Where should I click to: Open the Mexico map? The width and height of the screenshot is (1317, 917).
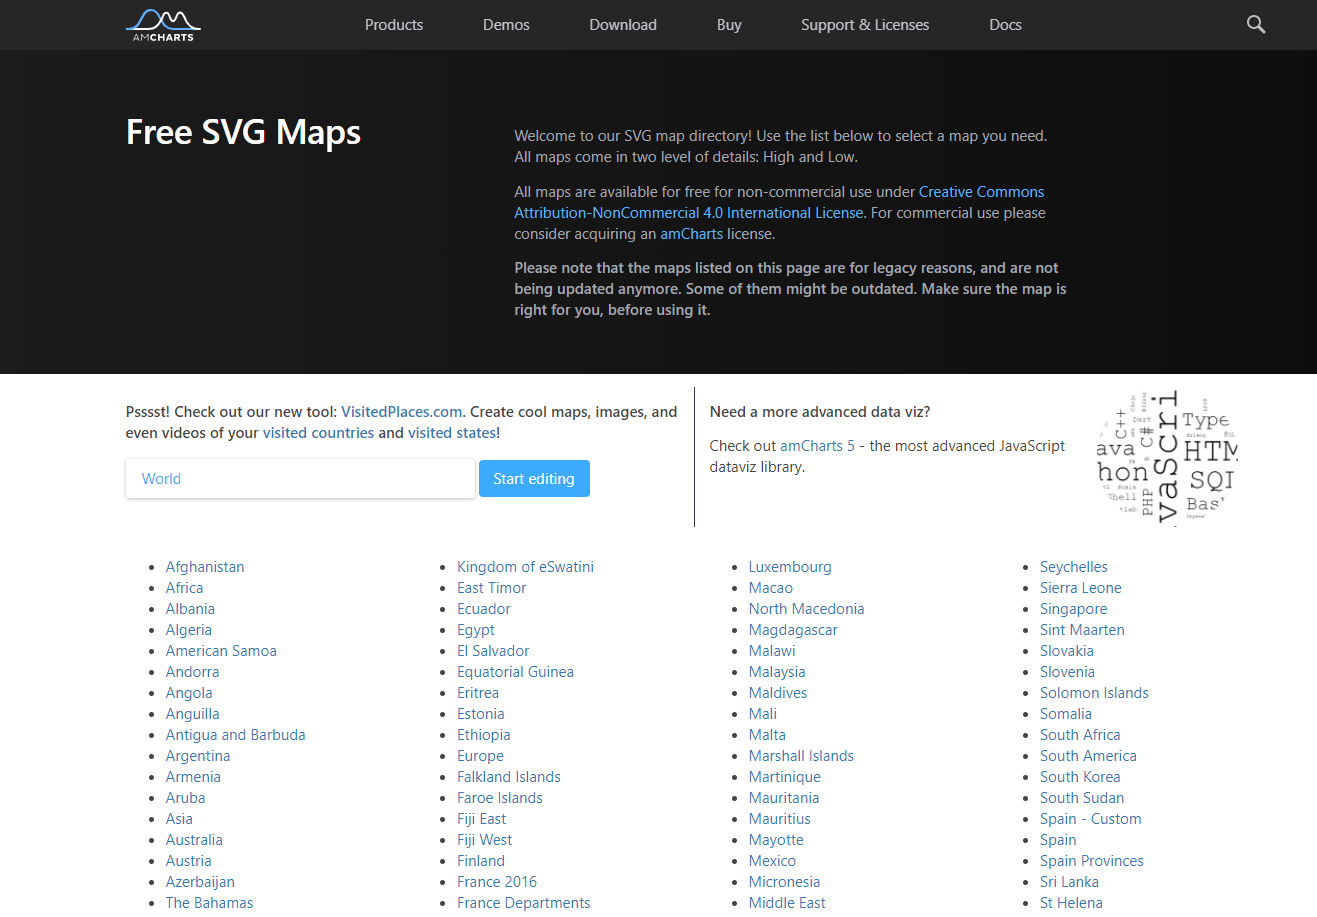coord(772,861)
